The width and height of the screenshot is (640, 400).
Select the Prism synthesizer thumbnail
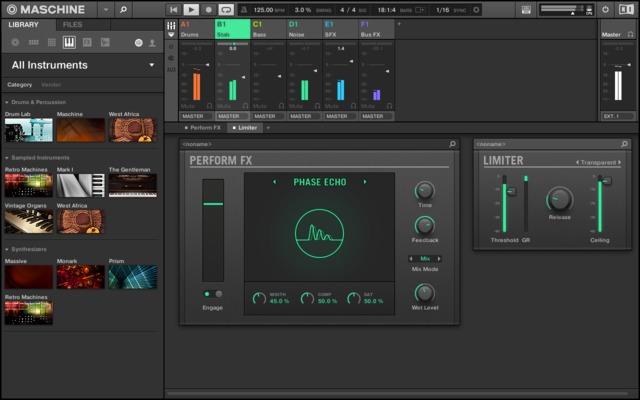pyautogui.click(x=133, y=277)
